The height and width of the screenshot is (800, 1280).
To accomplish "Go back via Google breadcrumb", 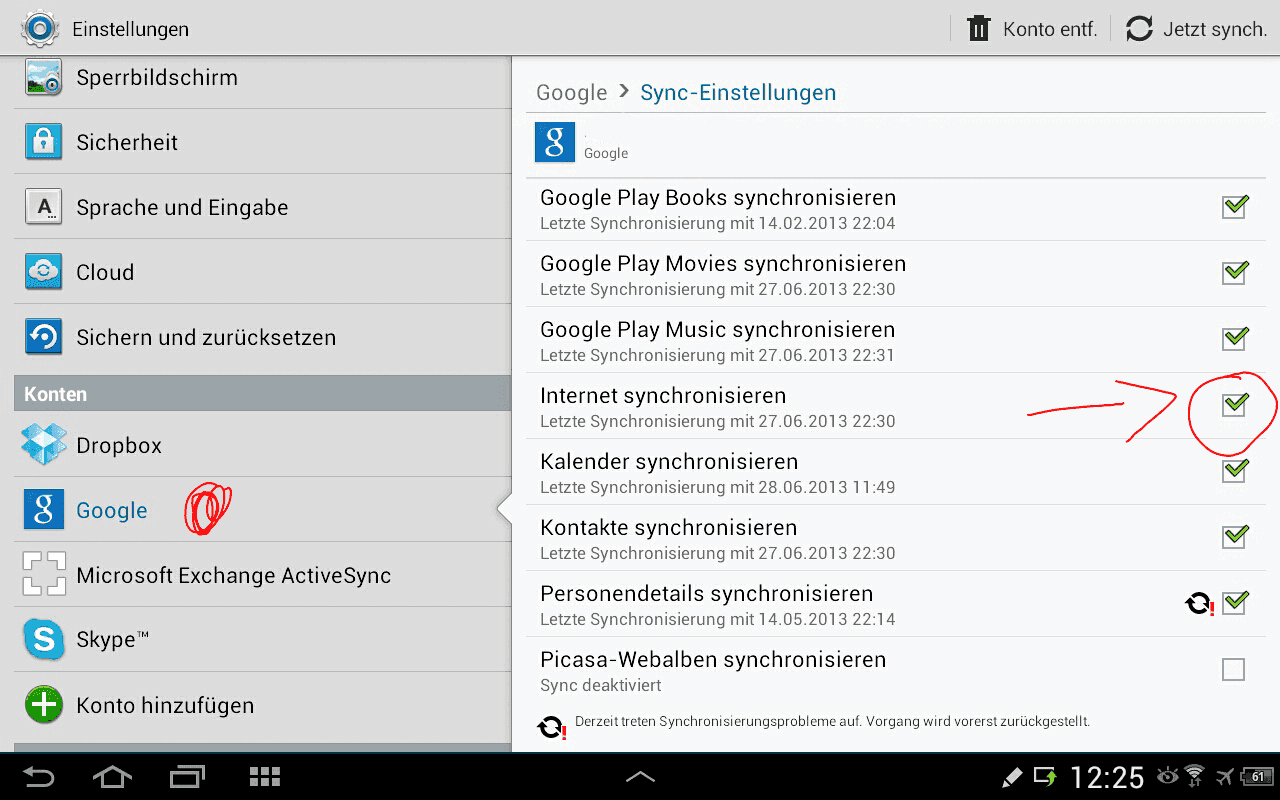I will 572,93.
